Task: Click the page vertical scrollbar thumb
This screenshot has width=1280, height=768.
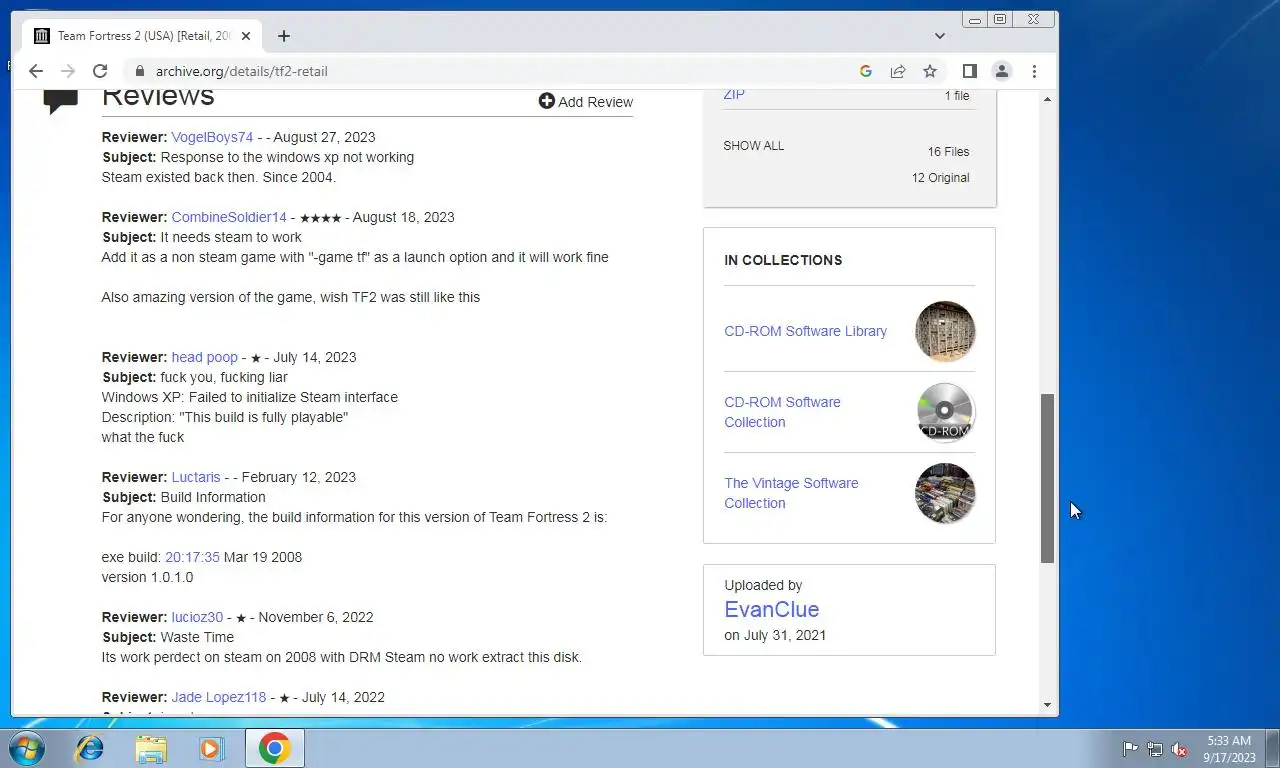Action: [1047, 478]
